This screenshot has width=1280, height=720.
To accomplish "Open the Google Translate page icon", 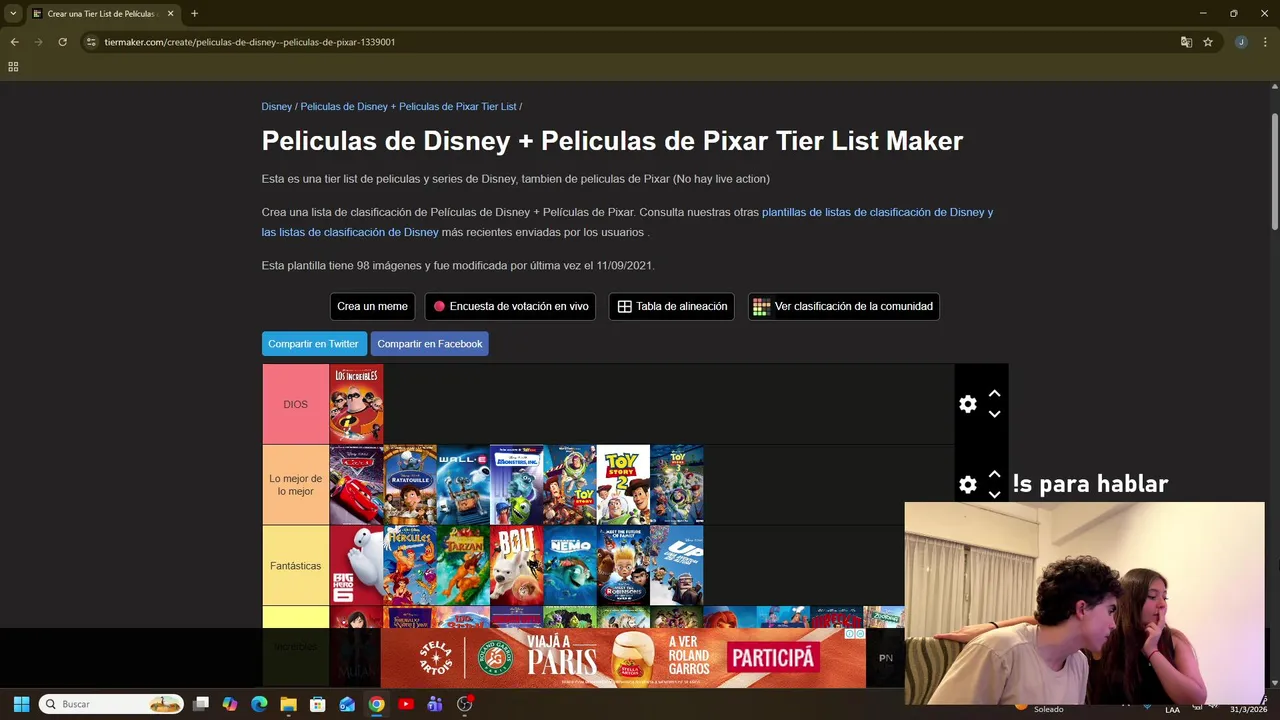I will pyautogui.click(x=1186, y=42).
